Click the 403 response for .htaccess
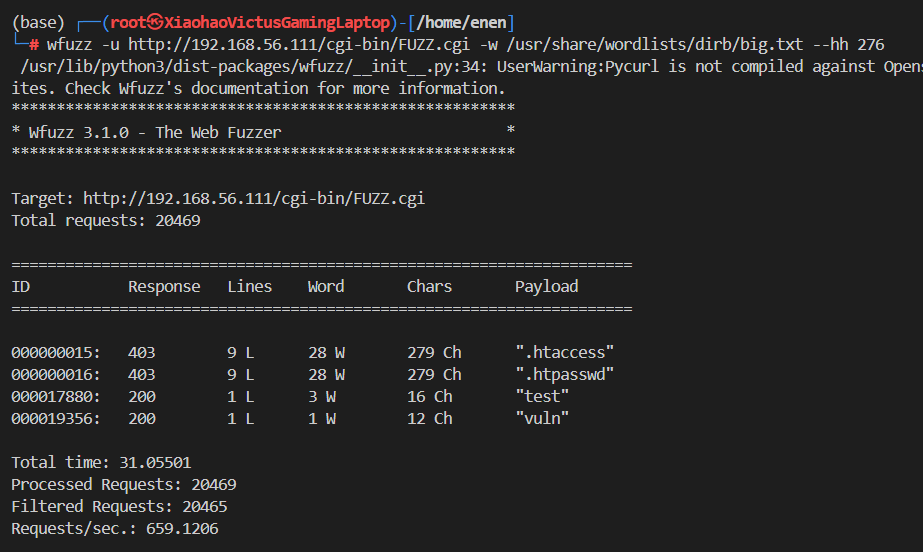The image size is (923, 552). point(142,353)
